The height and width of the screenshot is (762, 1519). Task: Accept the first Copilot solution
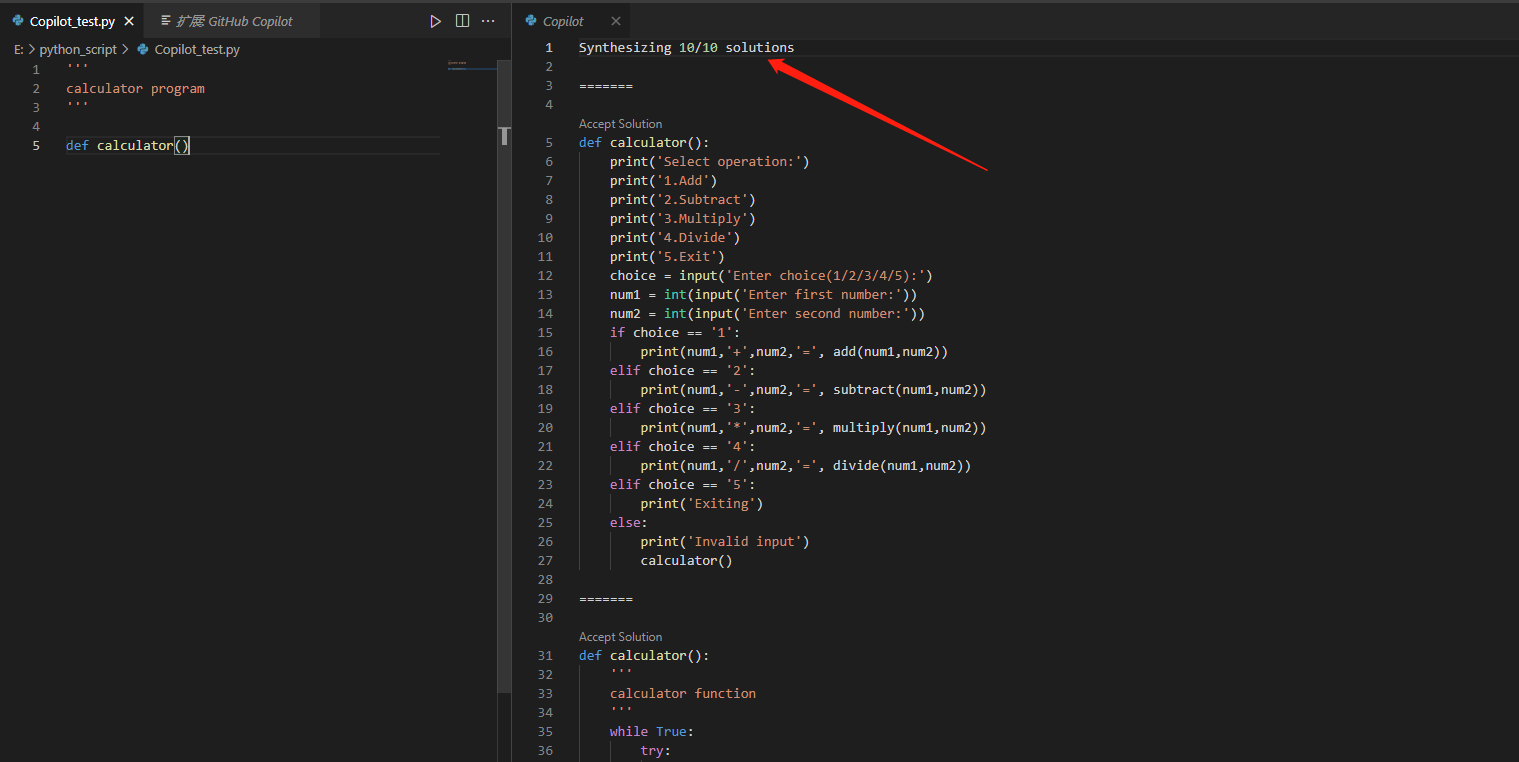(x=620, y=124)
